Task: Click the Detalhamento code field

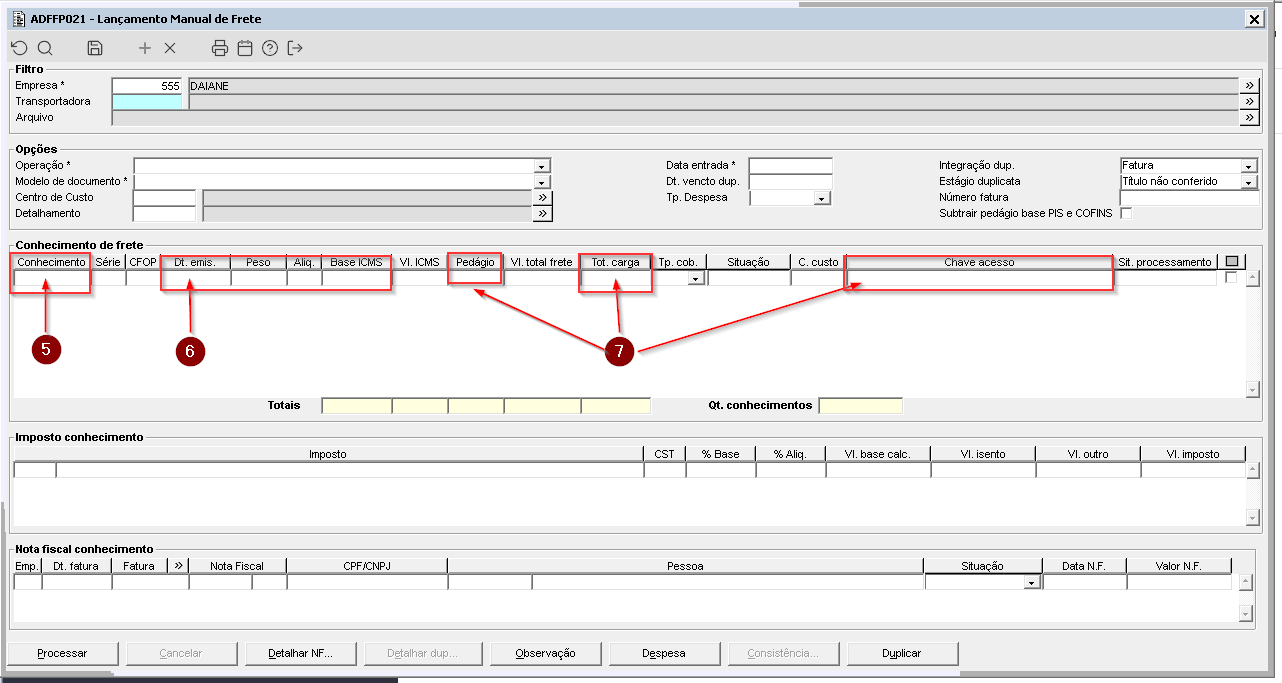Action: coord(164,214)
